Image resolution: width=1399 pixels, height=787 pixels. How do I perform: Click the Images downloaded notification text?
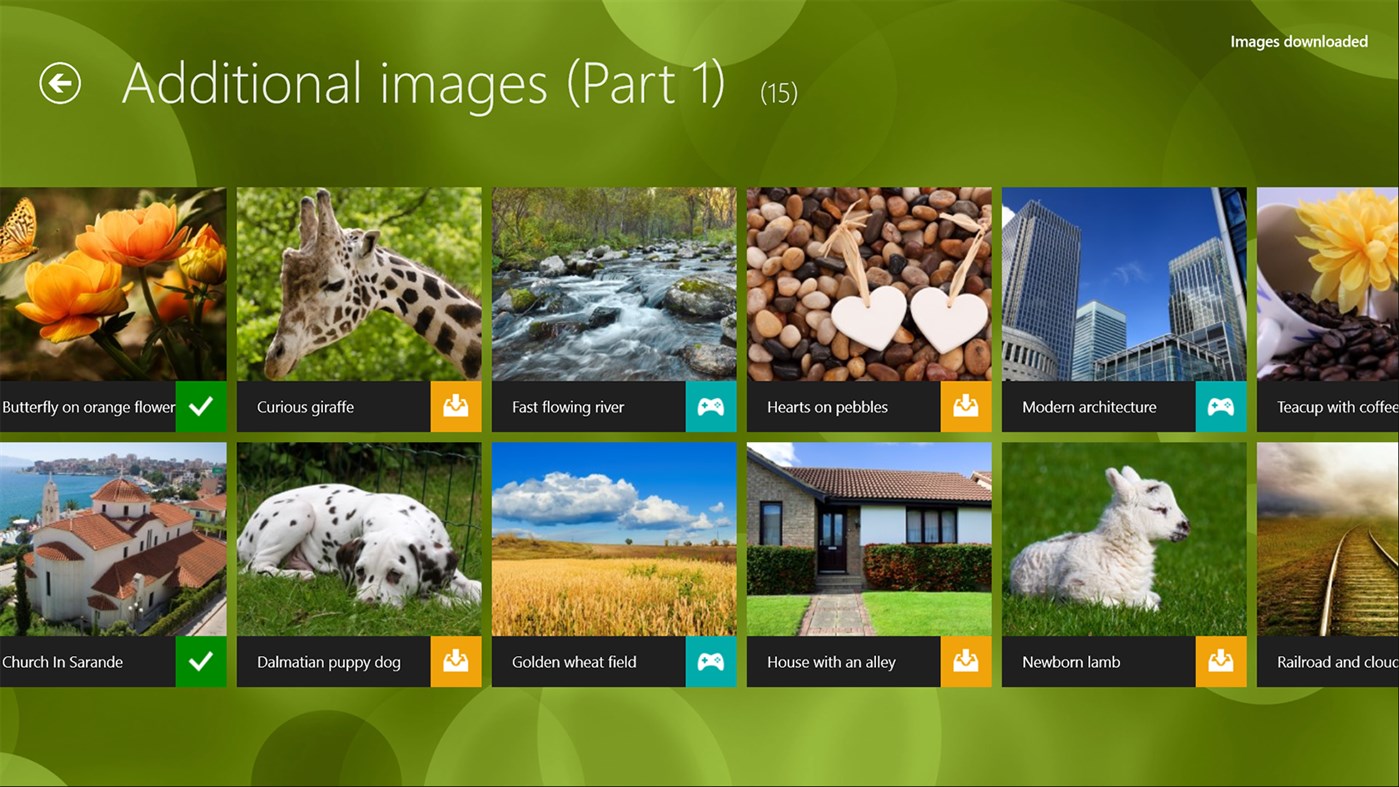click(x=1298, y=41)
